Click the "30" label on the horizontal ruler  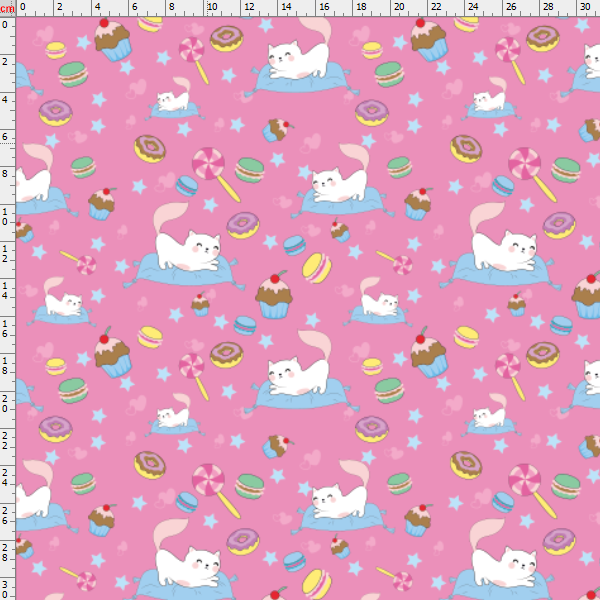coord(585,7)
